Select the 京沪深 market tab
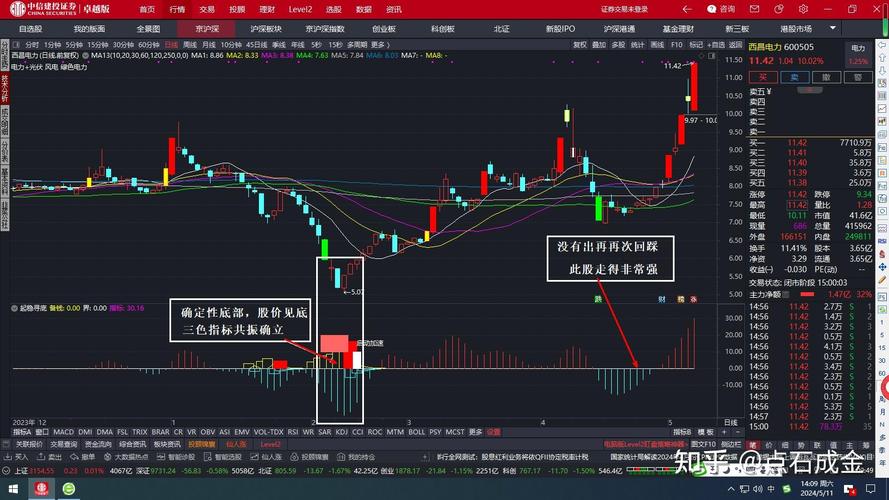The height and width of the screenshot is (500, 889). coord(207,28)
